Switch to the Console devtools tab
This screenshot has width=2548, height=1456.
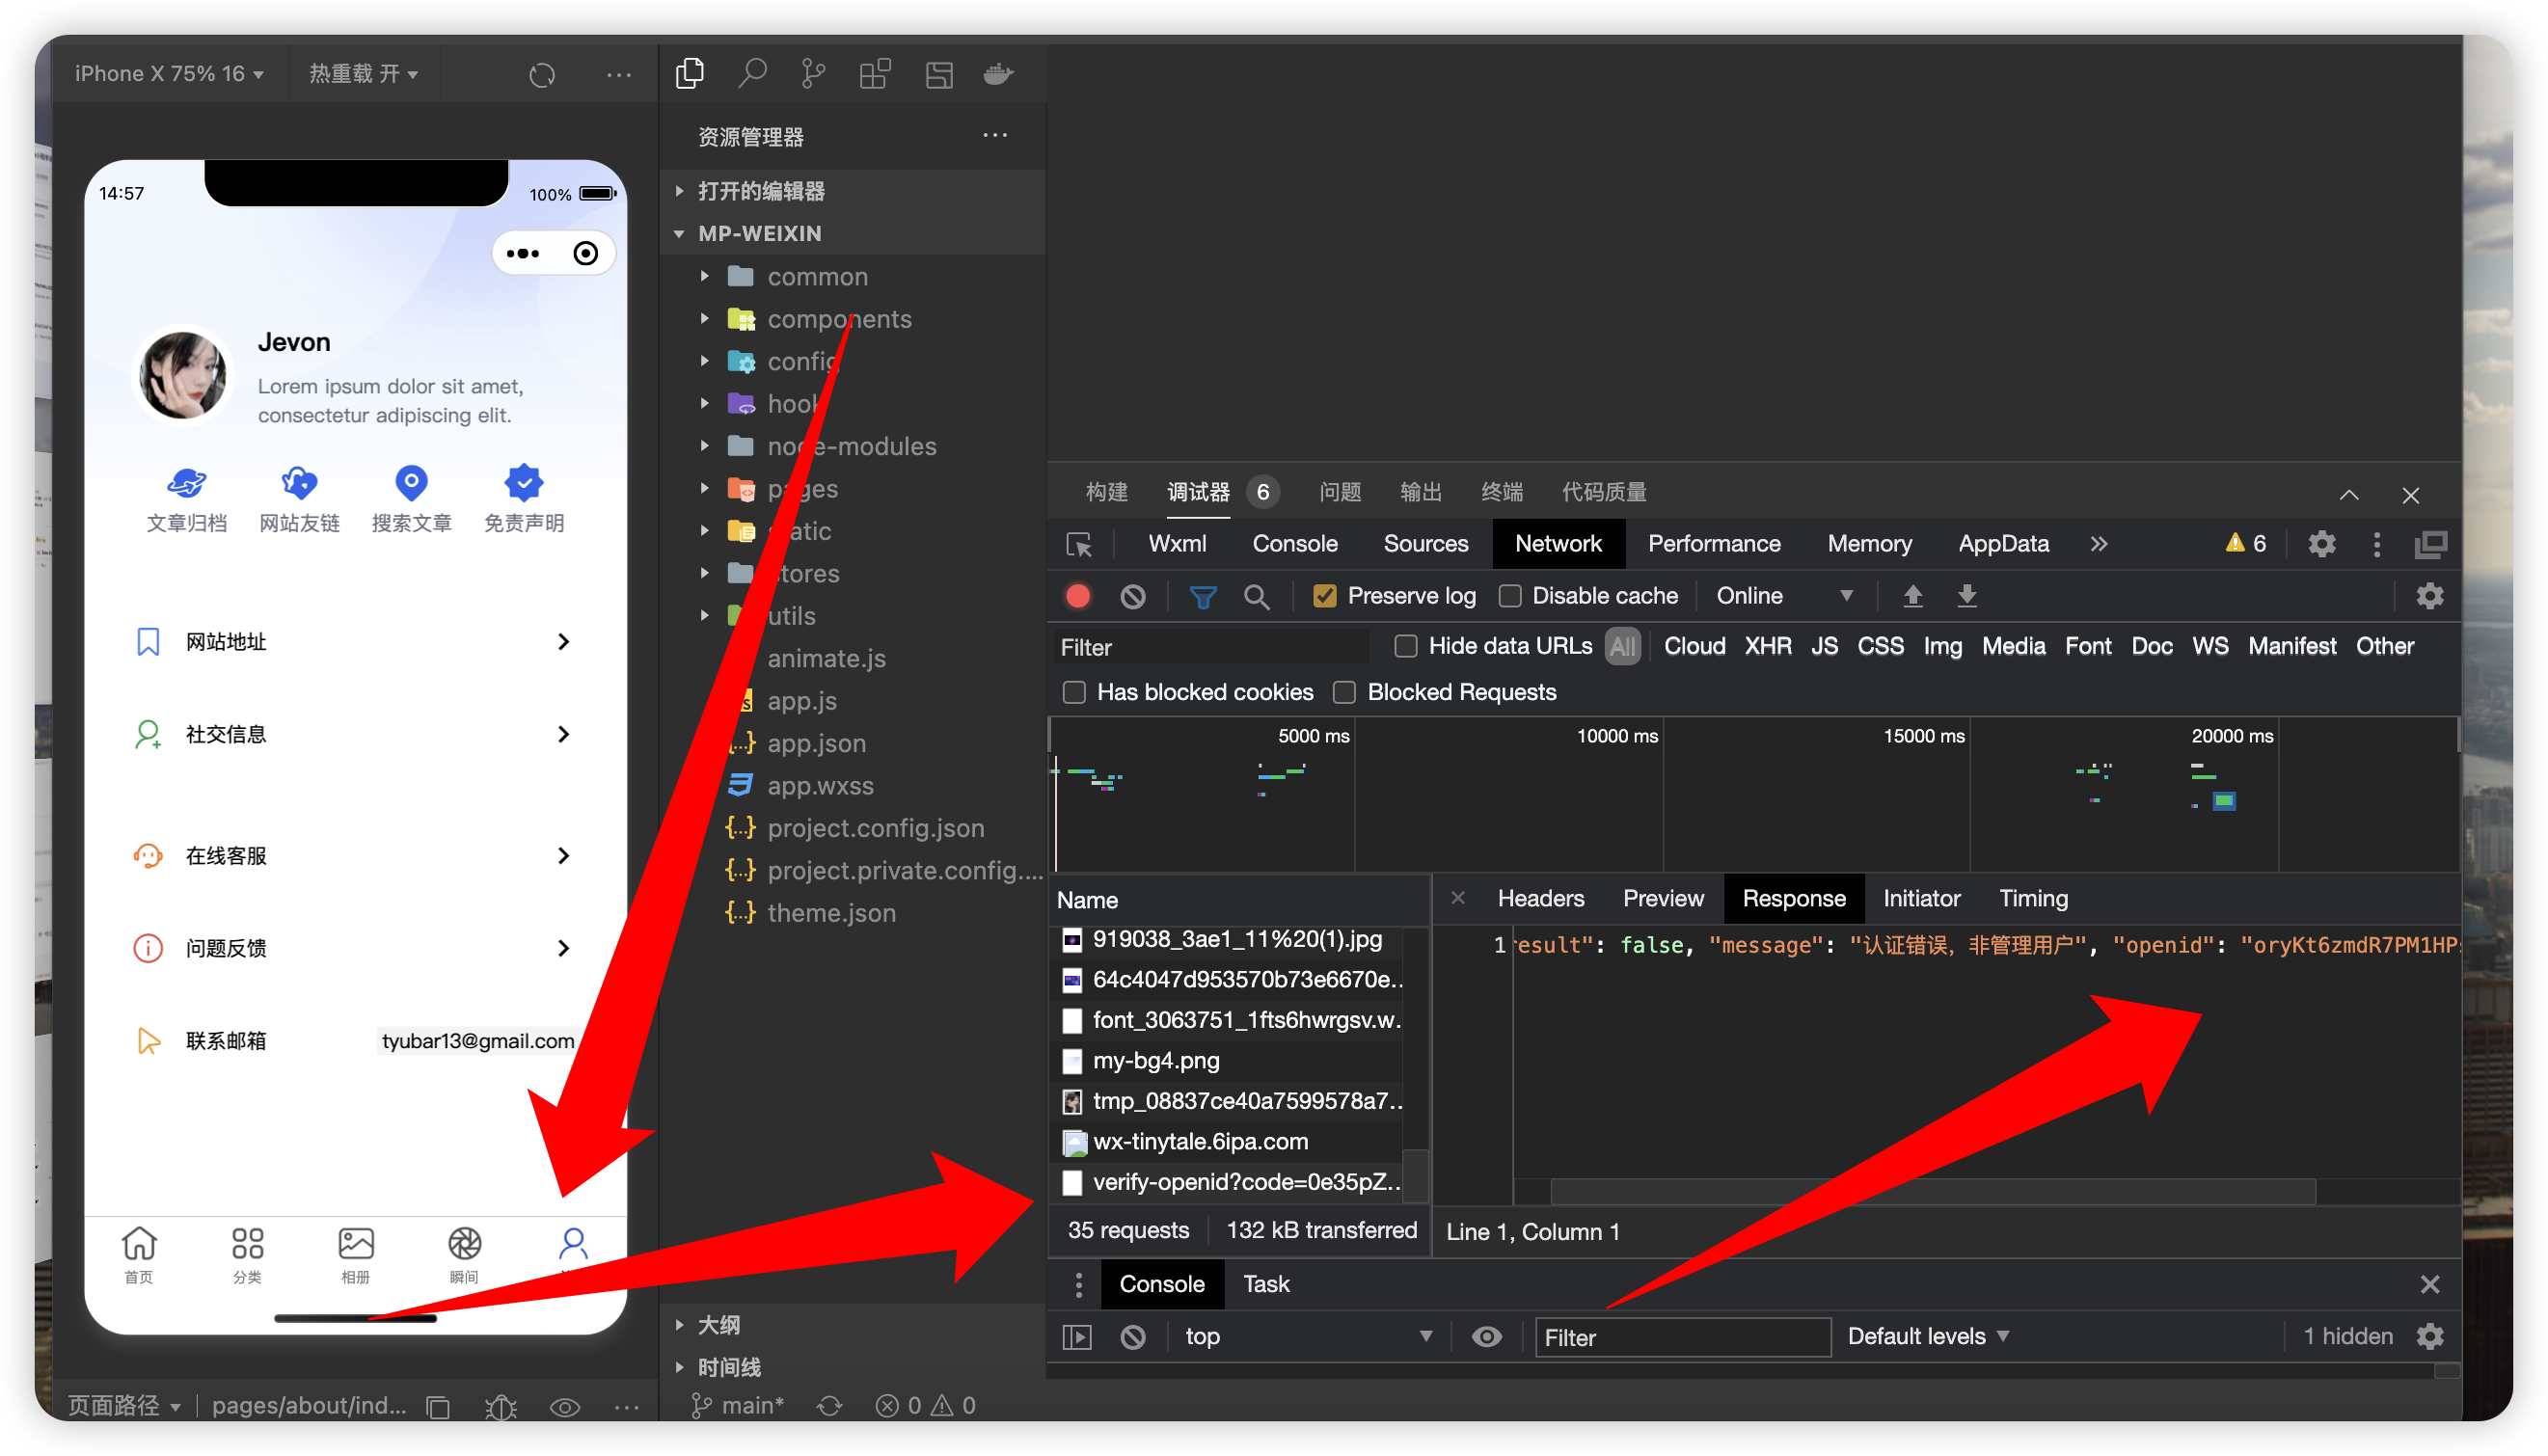[1294, 544]
